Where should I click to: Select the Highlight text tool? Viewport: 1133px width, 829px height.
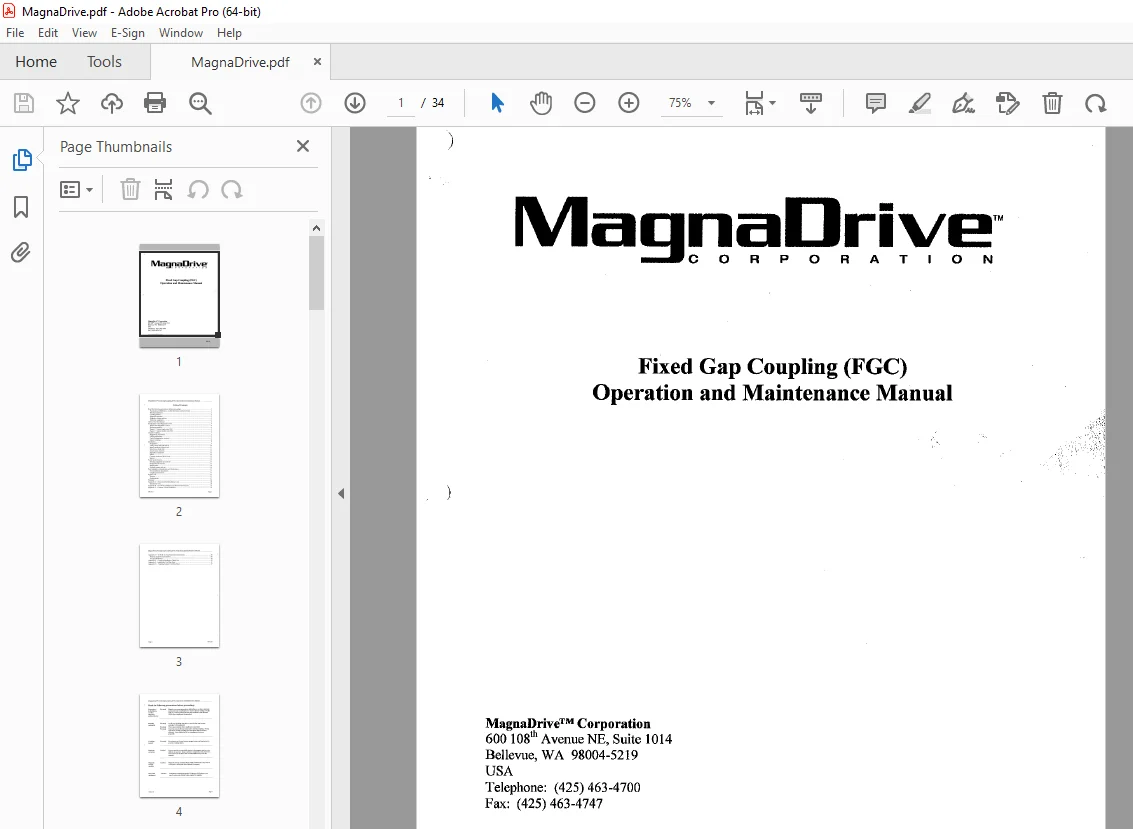tap(919, 103)
